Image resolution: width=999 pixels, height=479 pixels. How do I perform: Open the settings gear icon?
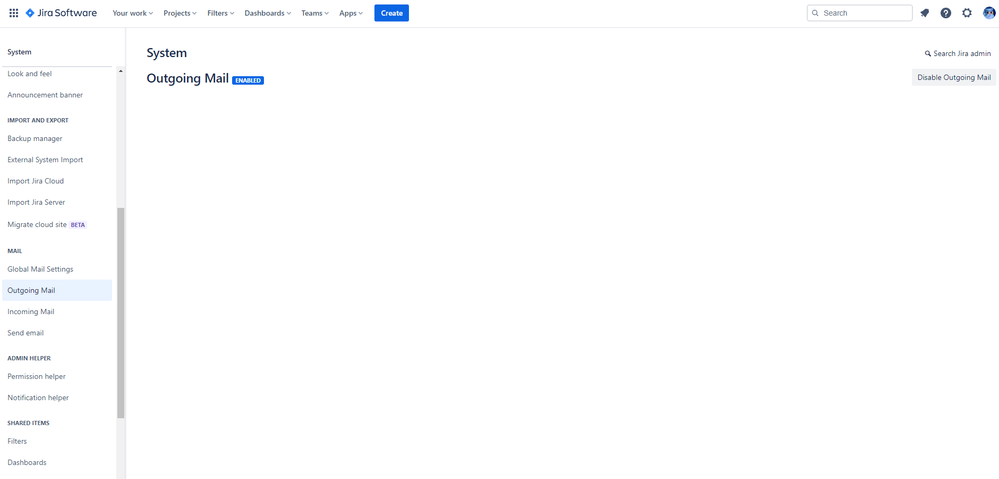click(967, 13)
